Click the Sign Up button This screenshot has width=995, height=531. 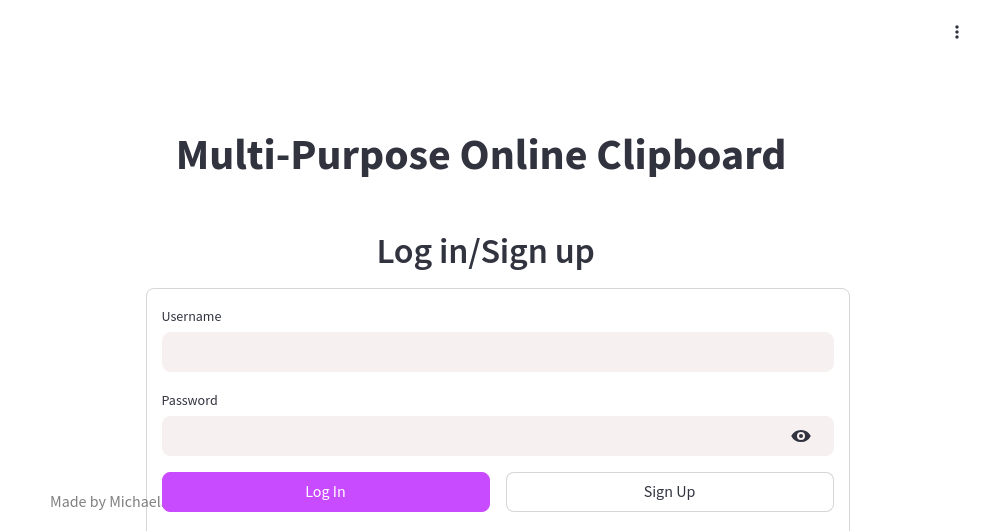click(x=669, y=491)
